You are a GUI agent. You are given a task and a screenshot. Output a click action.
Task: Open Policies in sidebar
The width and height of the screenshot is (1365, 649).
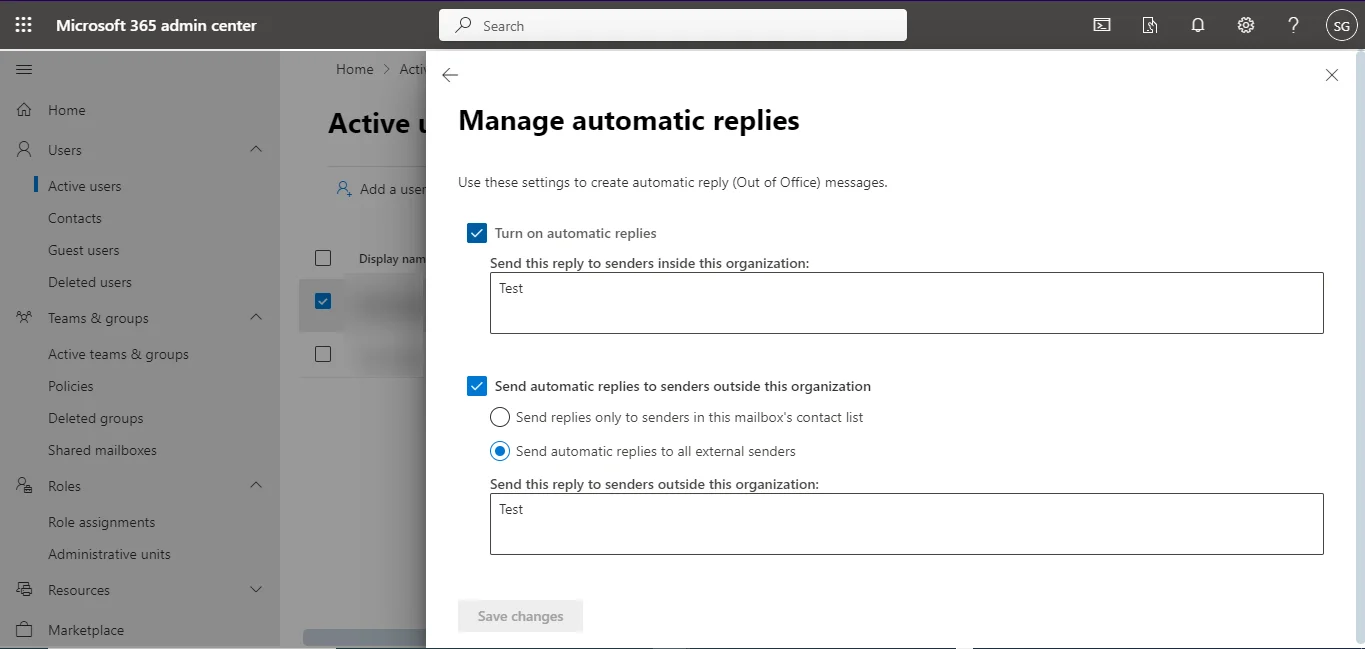tap(71, 386)
